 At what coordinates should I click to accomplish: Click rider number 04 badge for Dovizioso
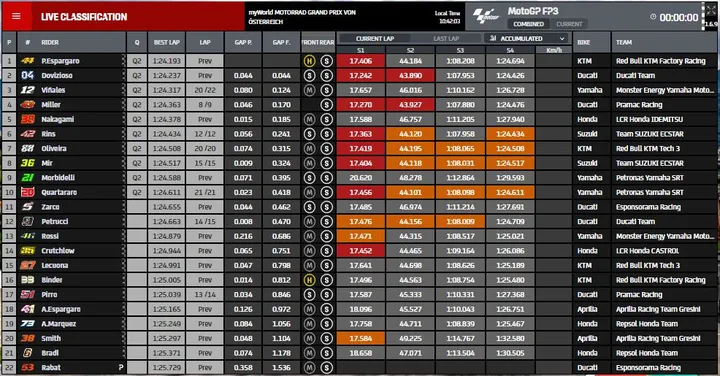28,75
